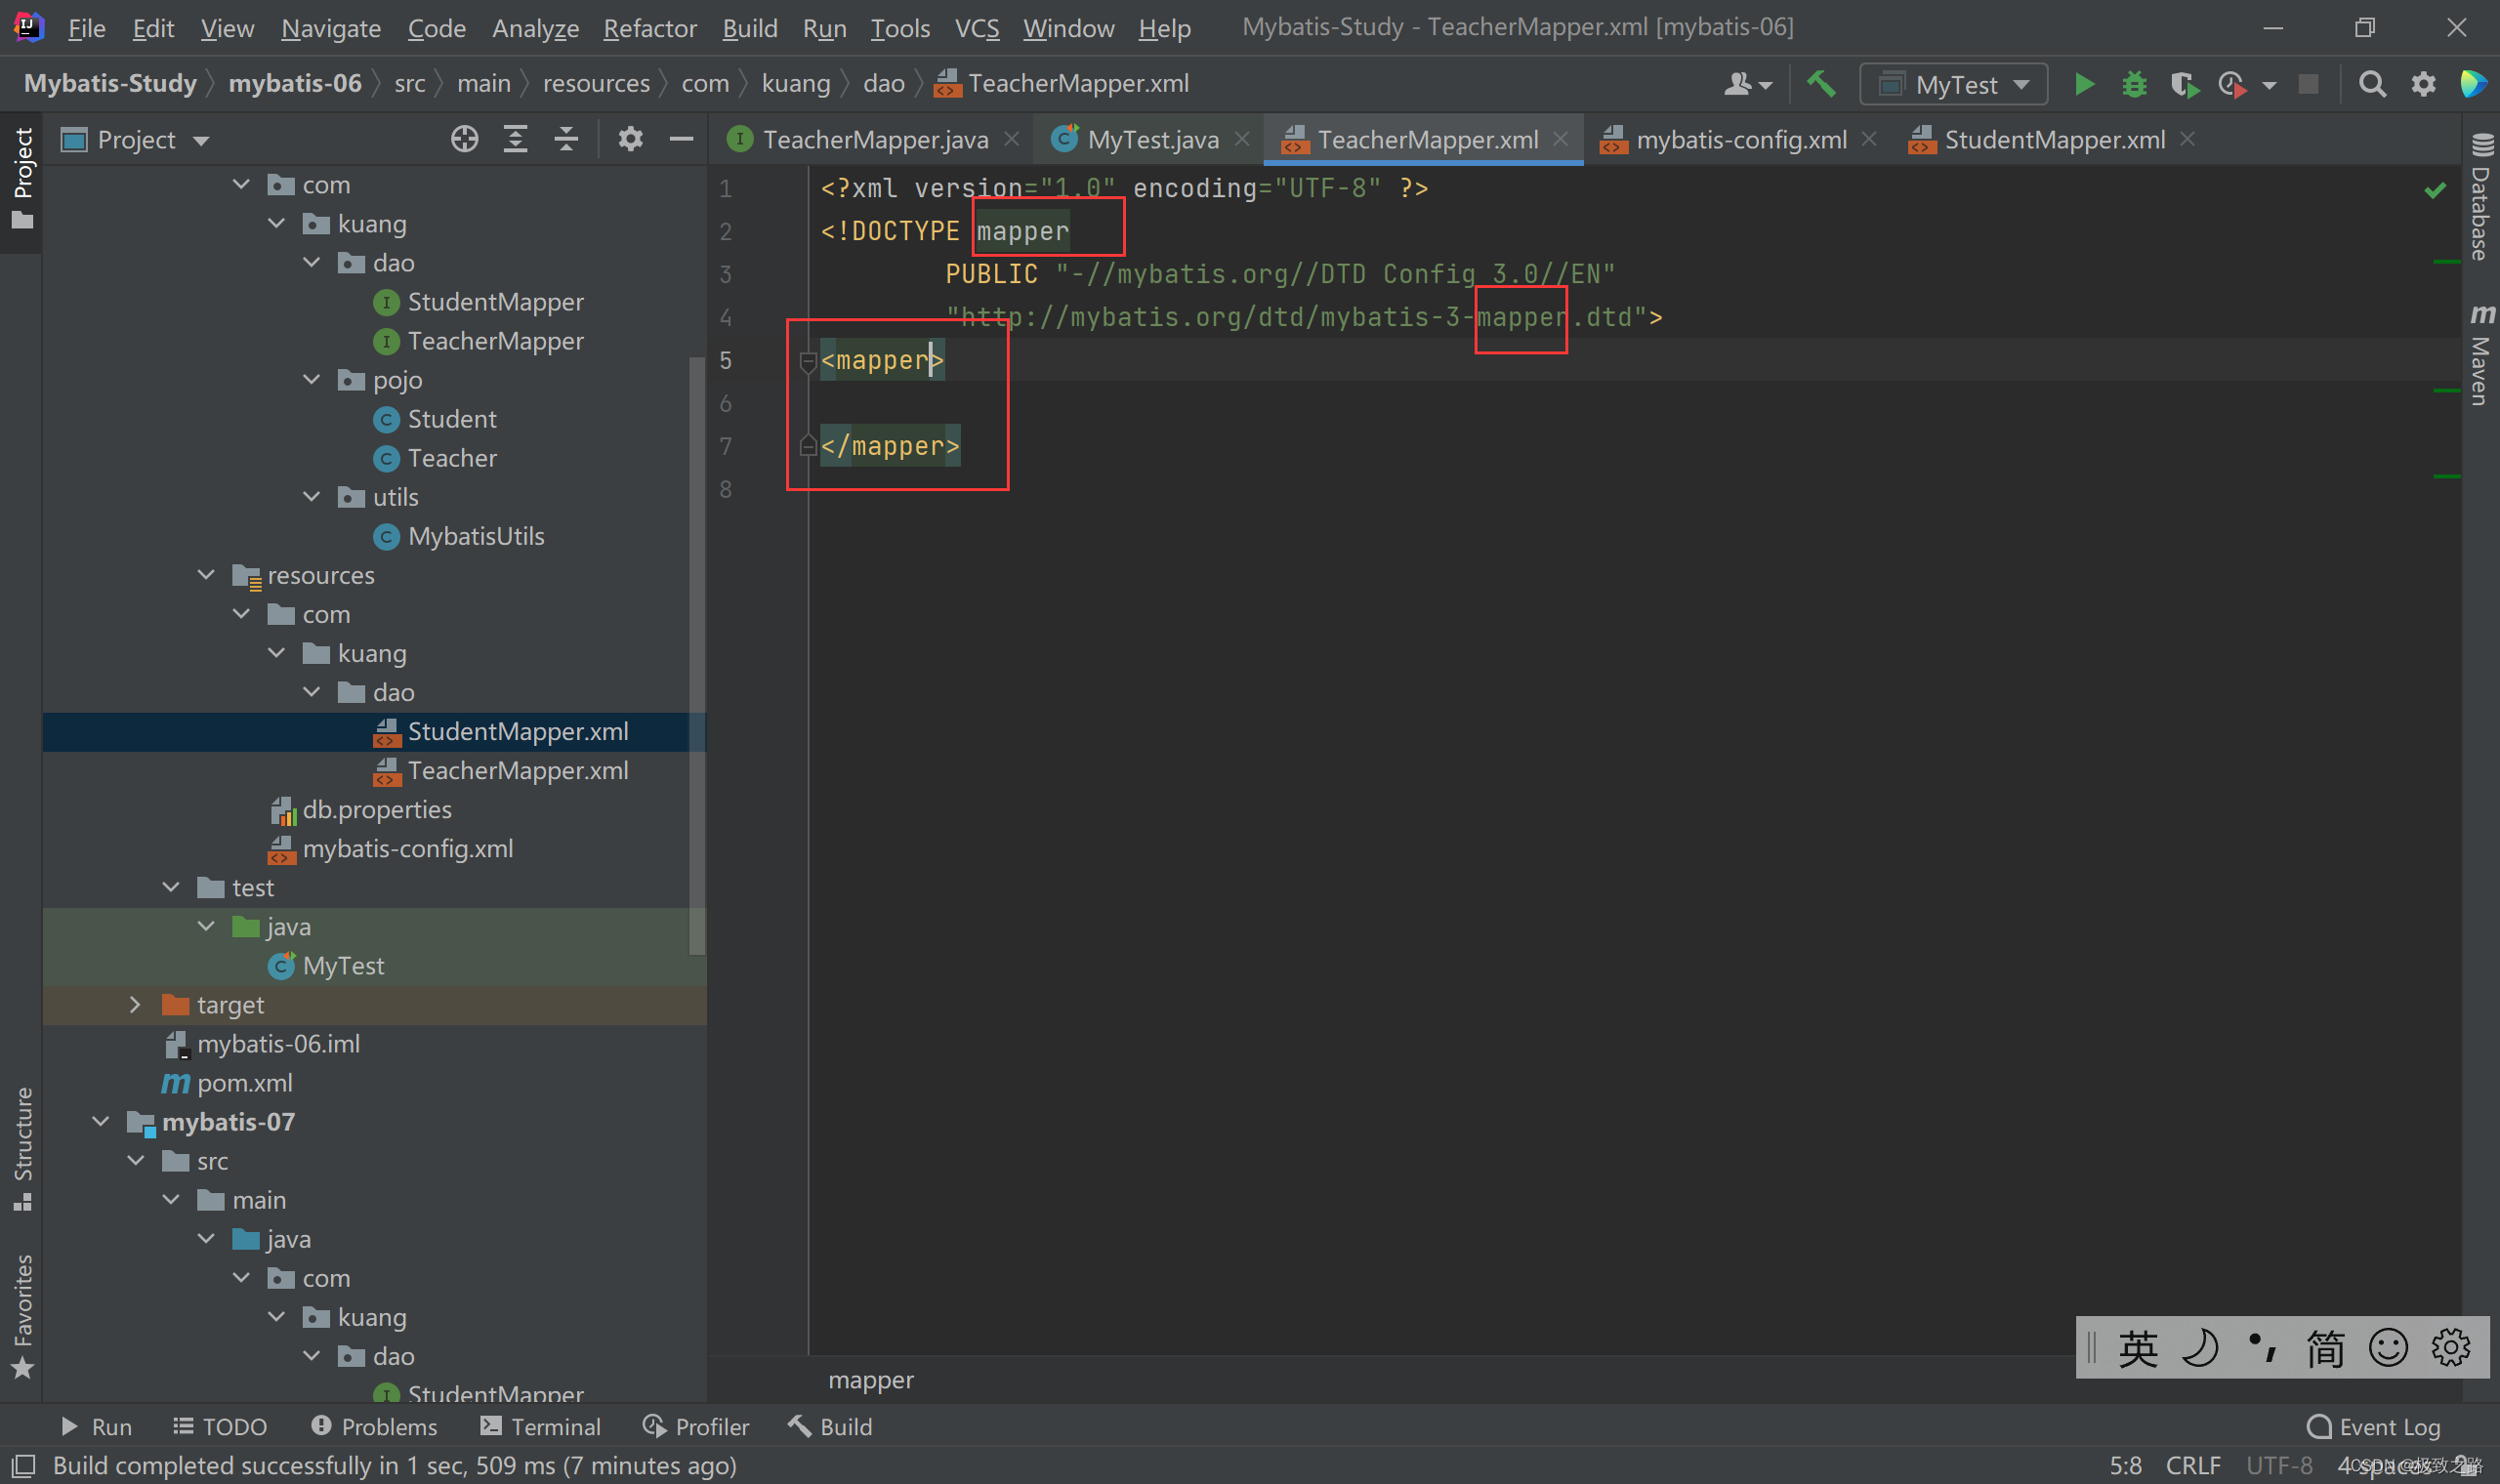Click the IME emoji smiley icon
Screen dimensions: 2500x1484
pyautogui.click(x=2388, y=1347)
